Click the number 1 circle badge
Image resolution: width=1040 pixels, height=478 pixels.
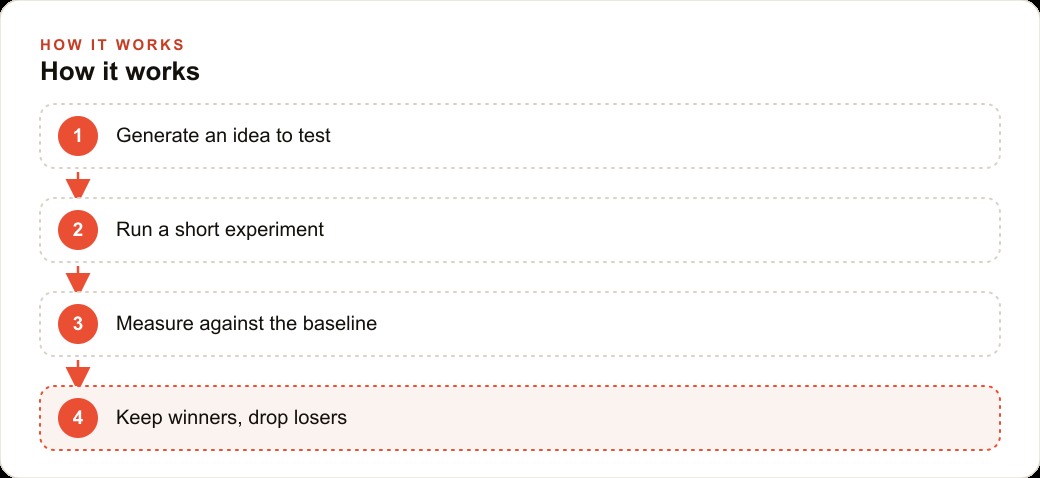[78, 136]
